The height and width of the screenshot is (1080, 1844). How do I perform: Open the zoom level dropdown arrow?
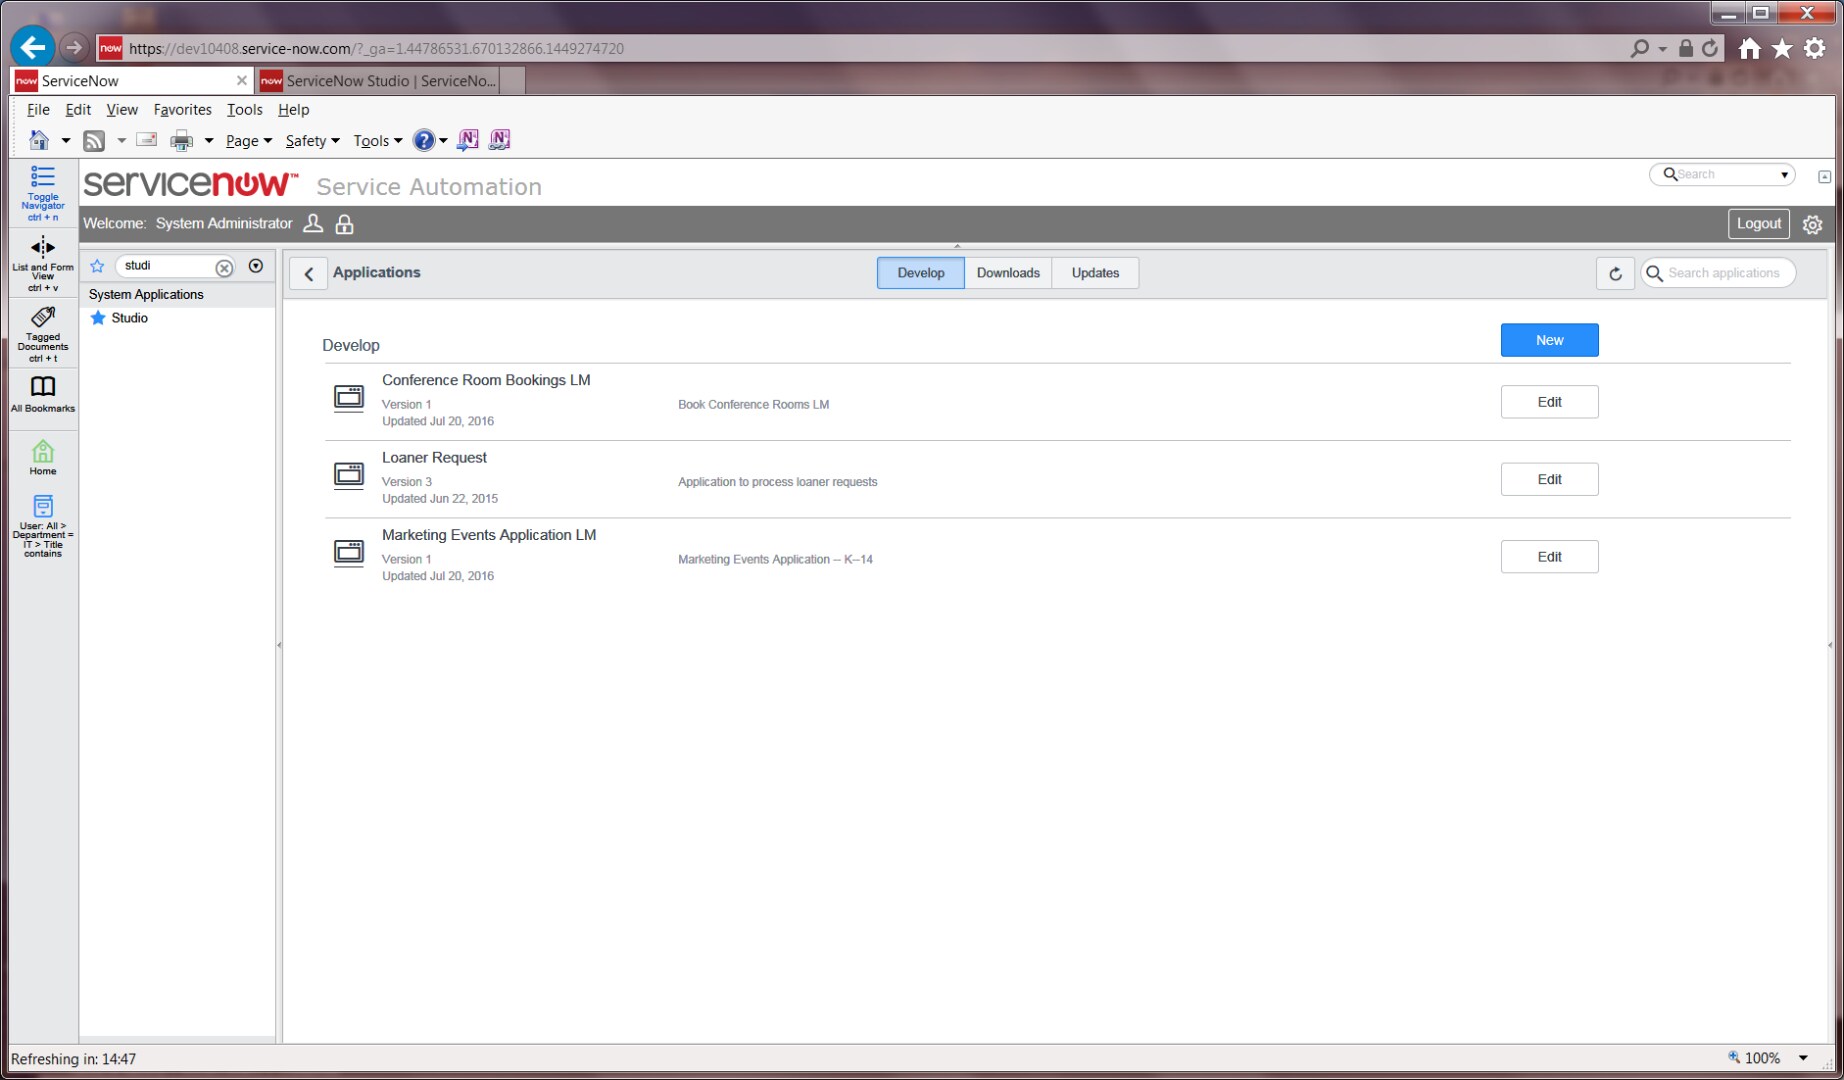pos(1803,1058)
